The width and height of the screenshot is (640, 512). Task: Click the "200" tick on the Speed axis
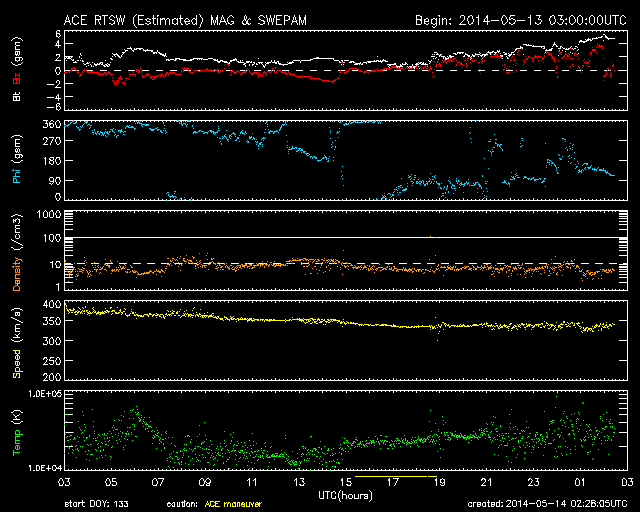pyautogui.click(x=52, y=377)
